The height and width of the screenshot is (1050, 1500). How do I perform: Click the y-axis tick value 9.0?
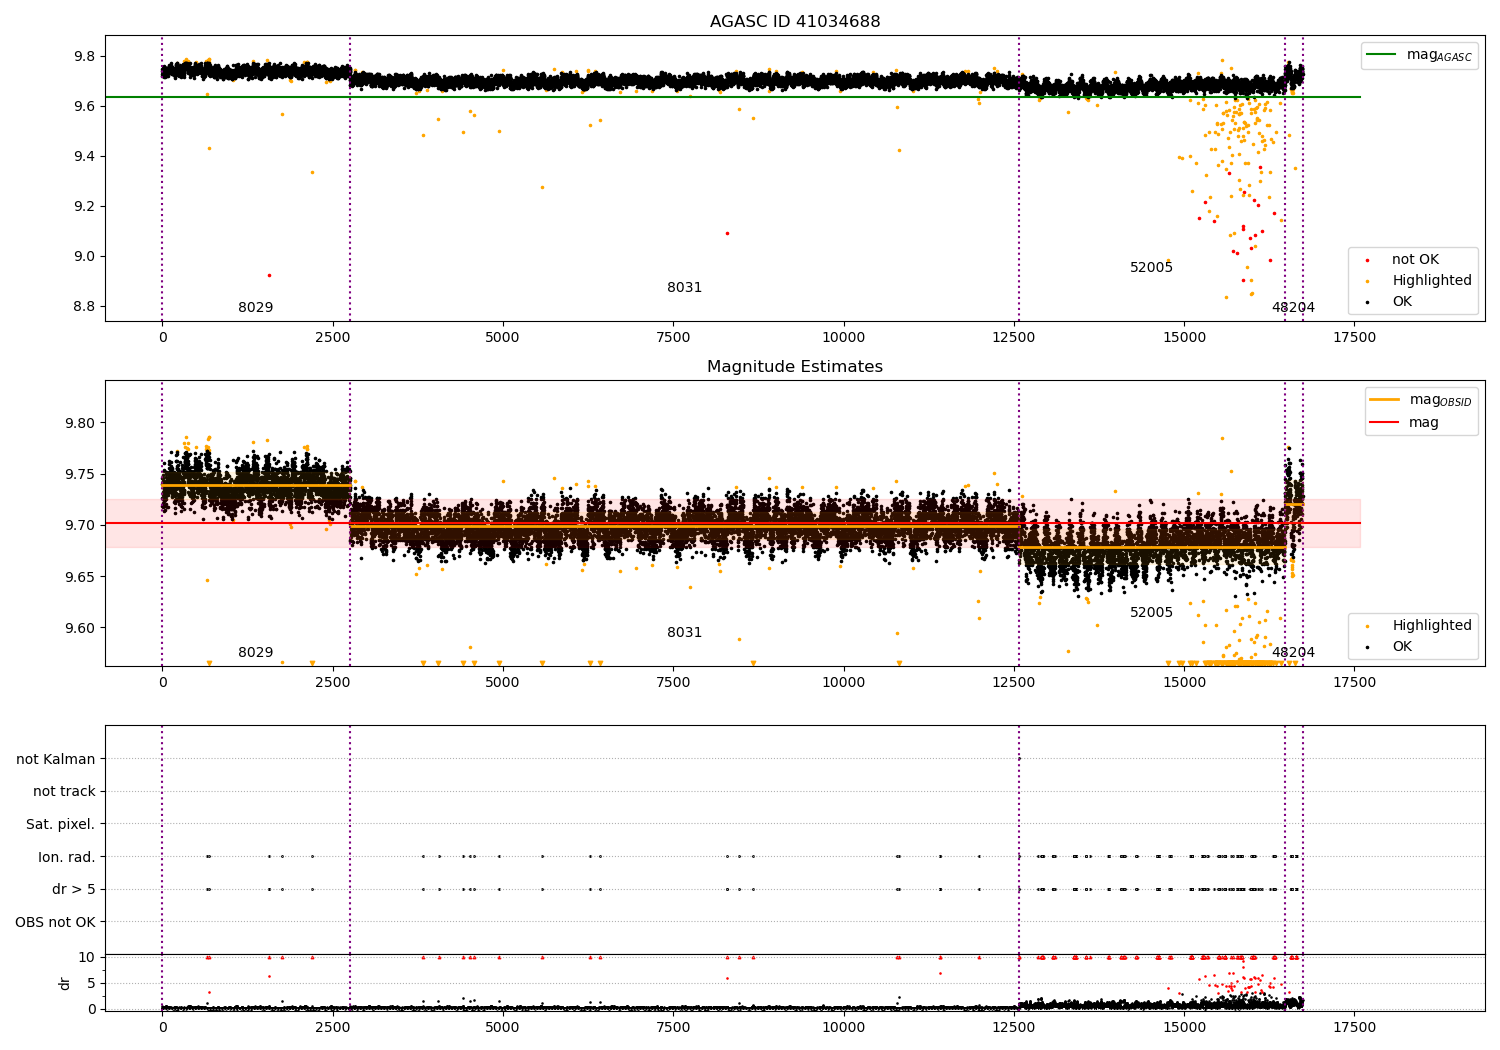pos(83,257)
